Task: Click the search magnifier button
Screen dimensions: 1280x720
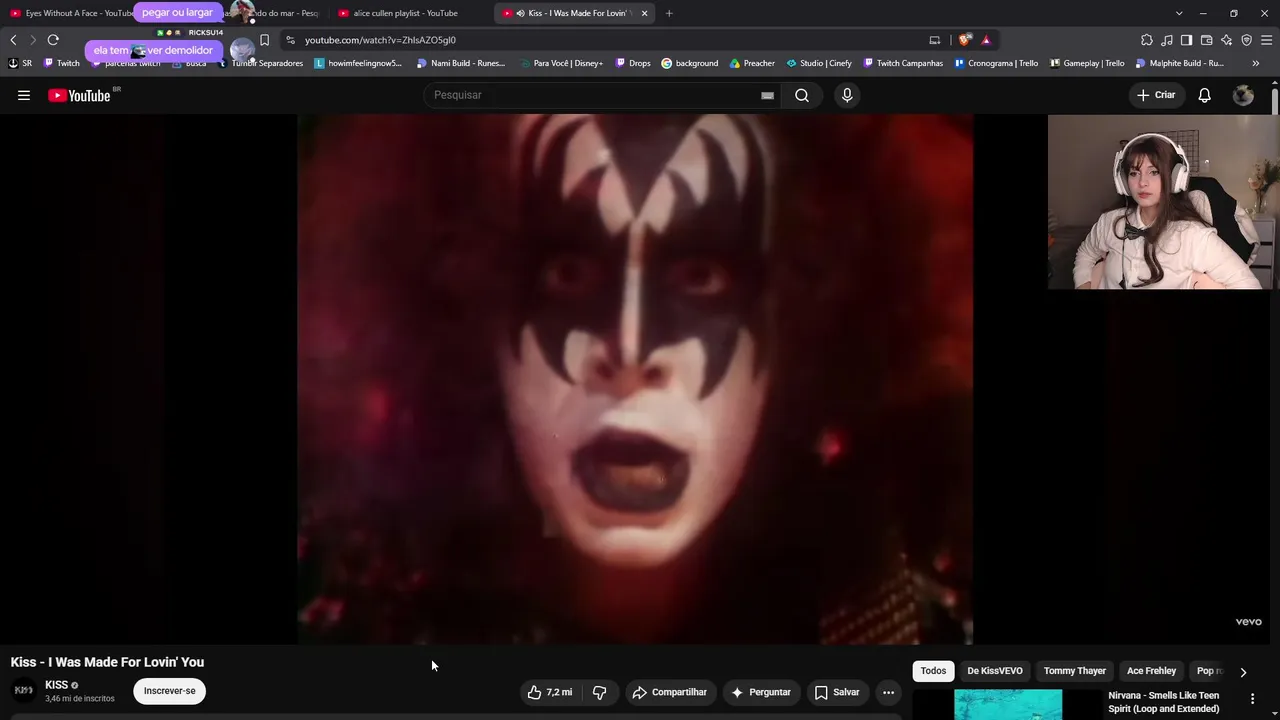Action: (802, 95)
